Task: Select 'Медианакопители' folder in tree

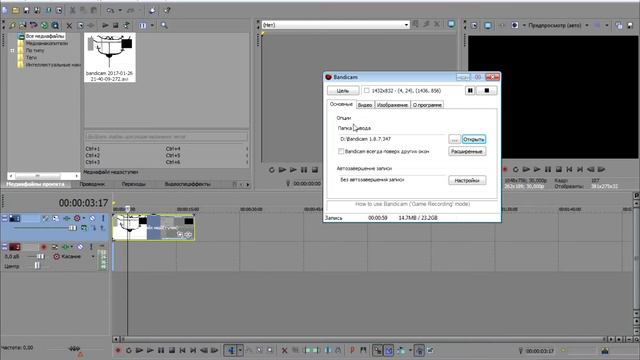Action: coord(47,43)
